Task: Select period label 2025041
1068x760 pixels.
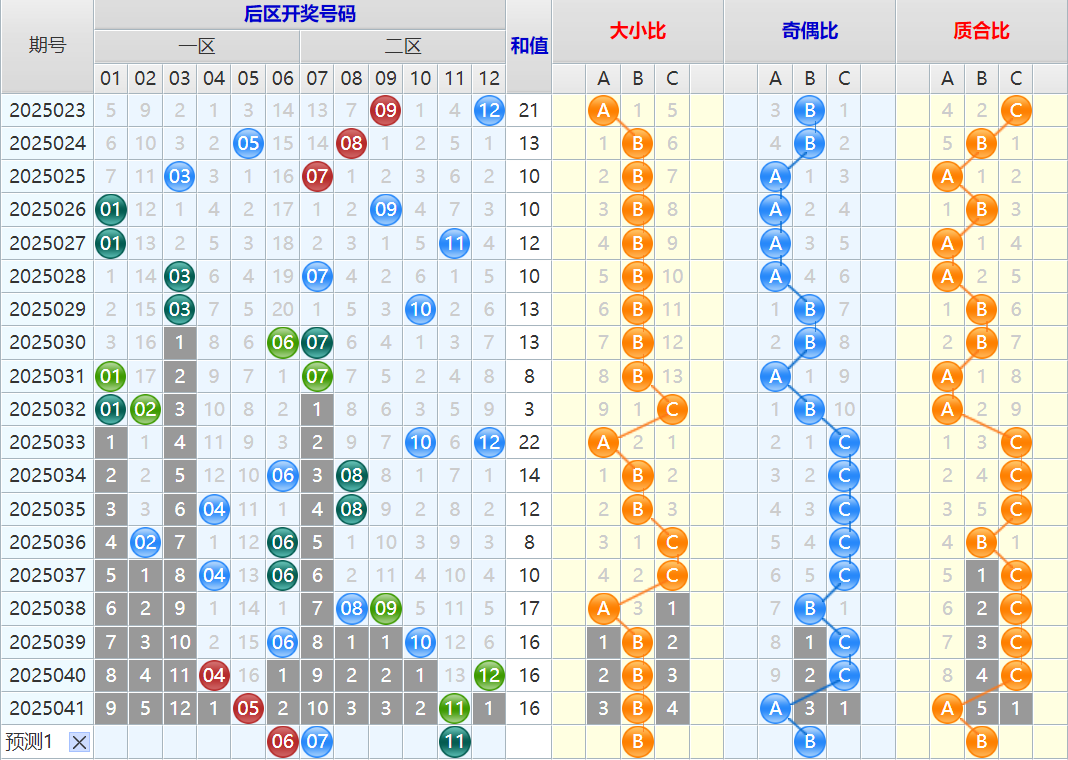Action: 48,708
